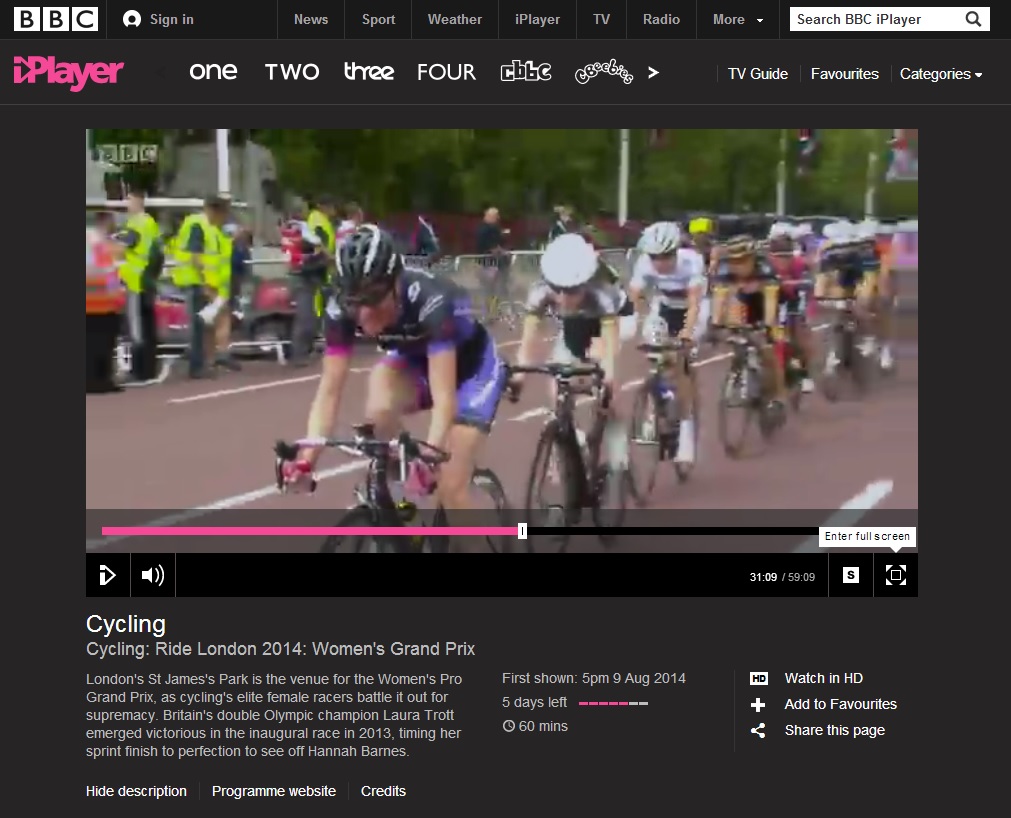Open the Categories dropdown
The width and height of the screenshot is (1011, 818).
[940, 74]
